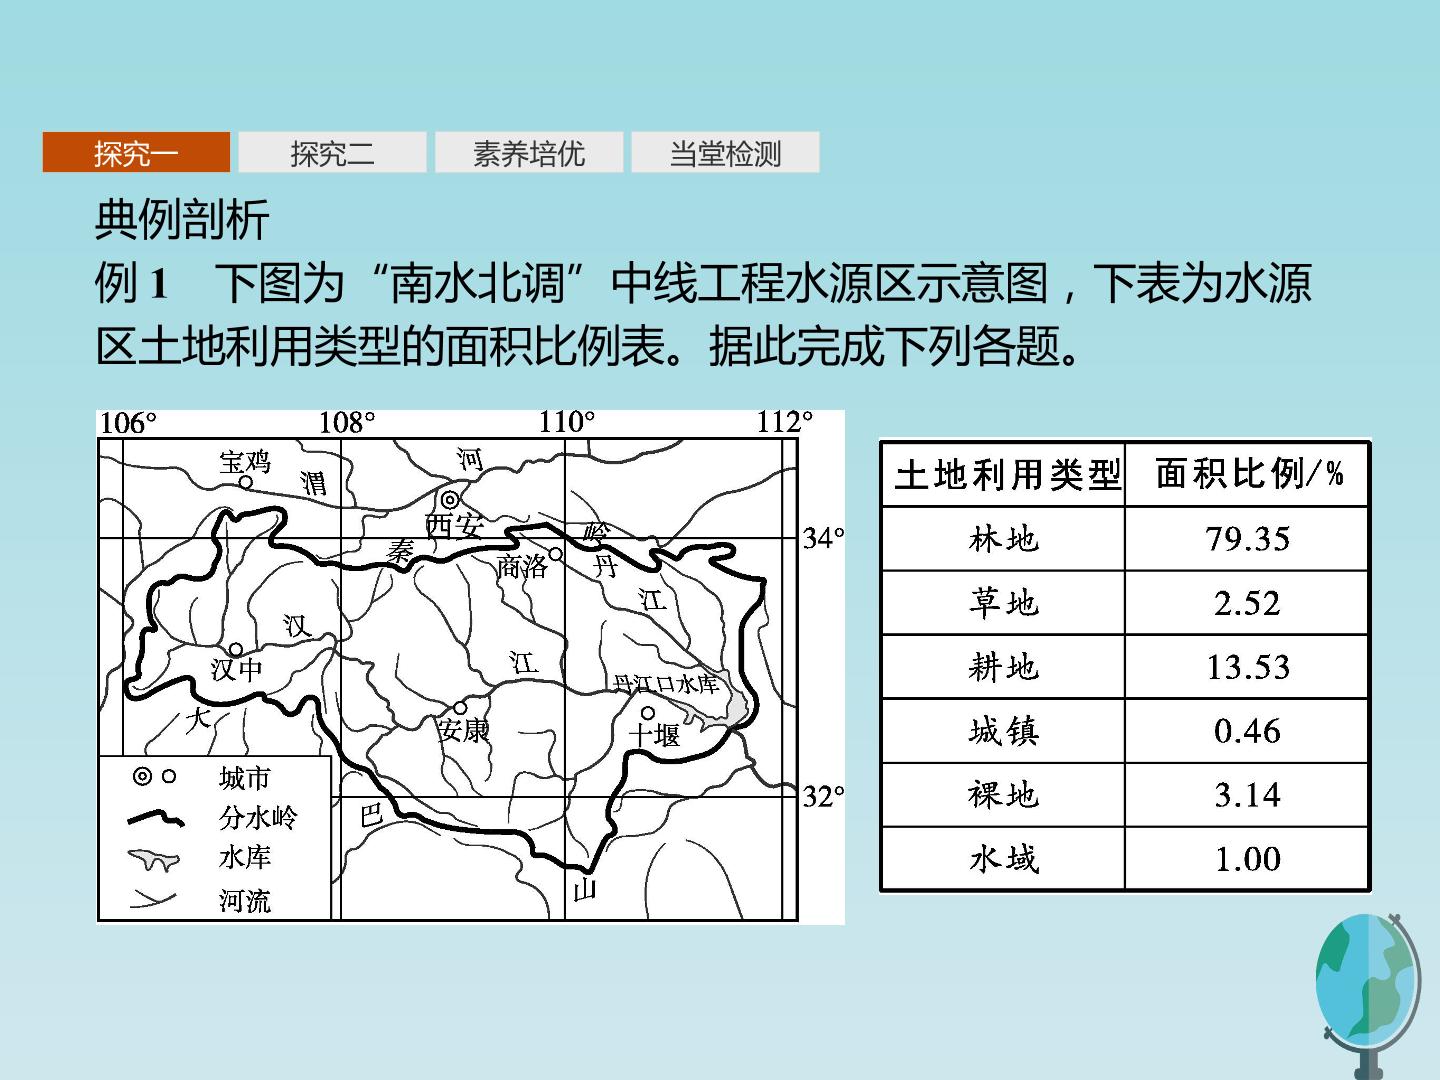The width and height of the screenshot is (1440, 1080).
Task: Go to the 当堂检测 tab
Action: coord(725,153)
